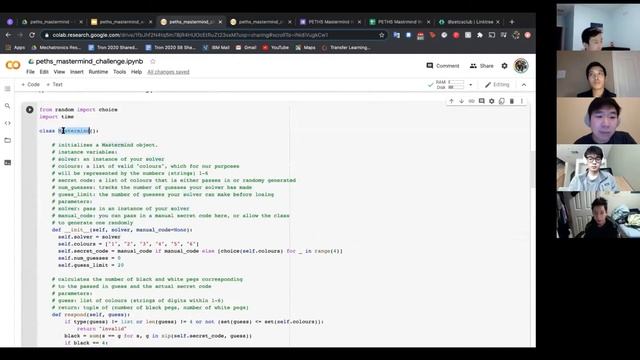This screenshot has width=640, height=360.
Task: Select video tile of participant wearing glasses
Action: click(598, 168)
